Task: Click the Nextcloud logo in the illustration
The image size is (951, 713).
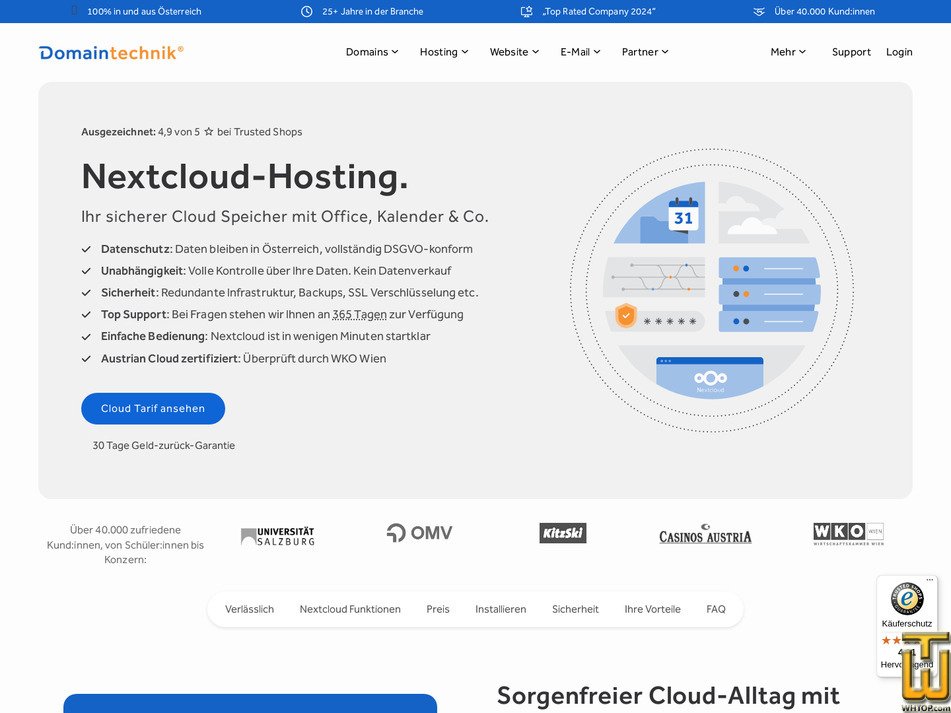Action: pos(710,381)
